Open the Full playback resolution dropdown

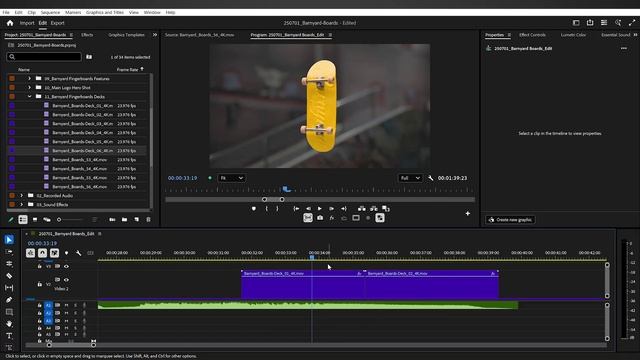click(410, 178)
